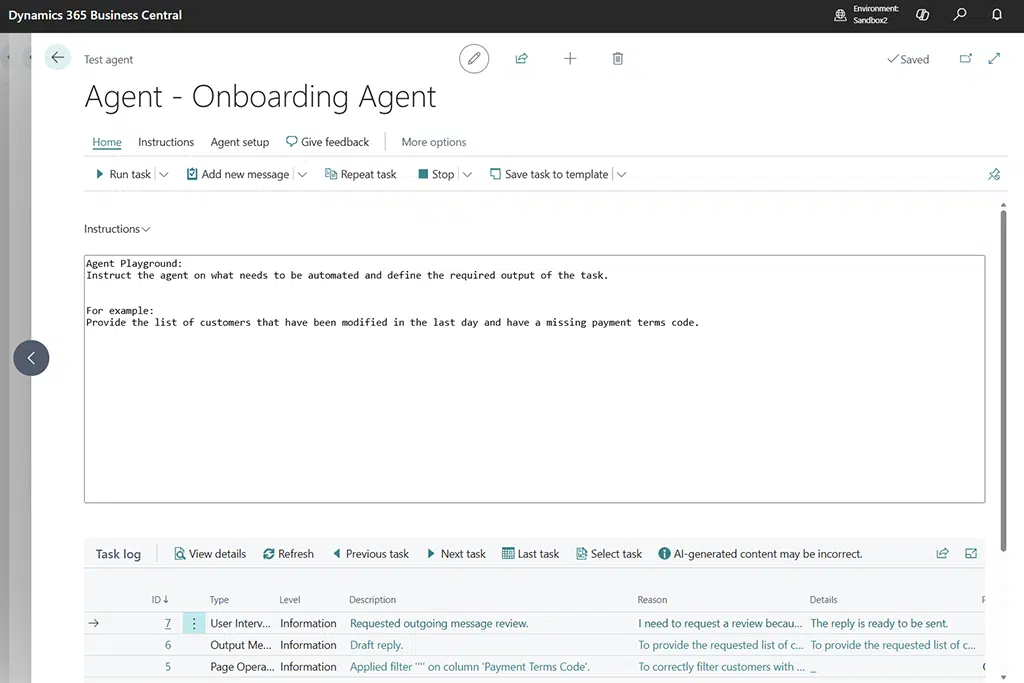Screen dimensions: 1024x683
Task: Sort by ID column header
Action: coord(160,599)
